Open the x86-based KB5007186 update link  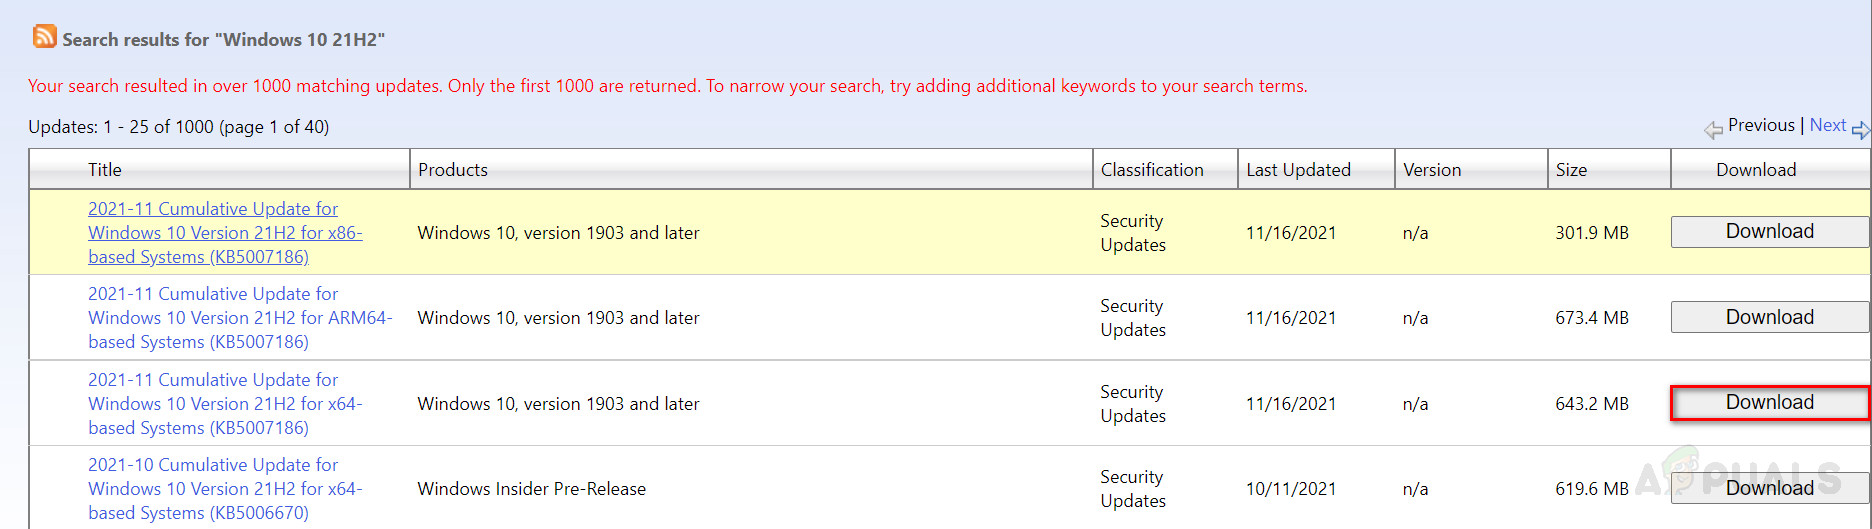224,233
